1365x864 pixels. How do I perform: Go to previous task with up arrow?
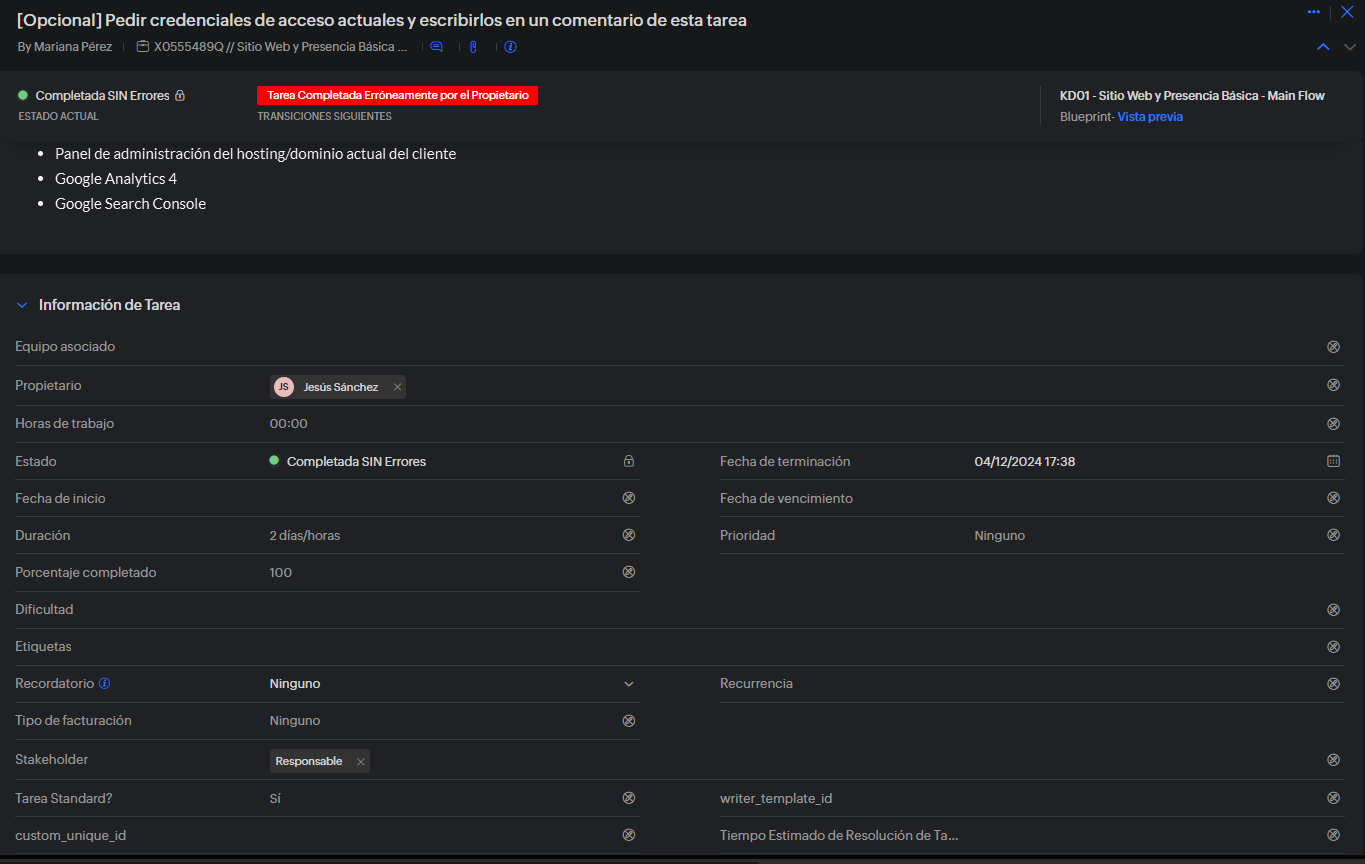[x=1323, y=47]
